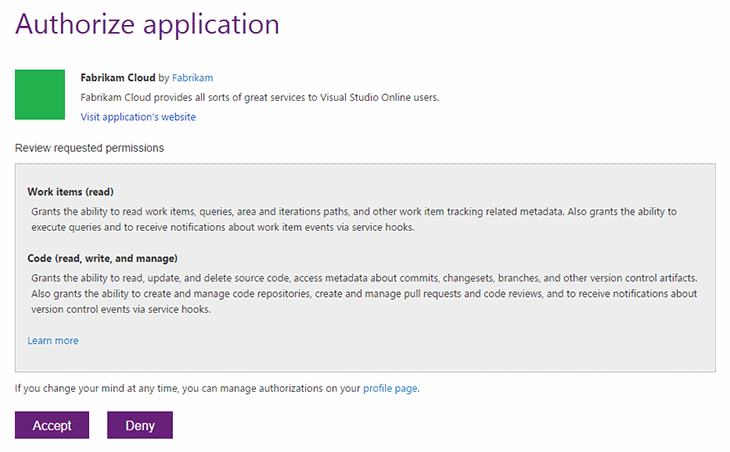Viewport: 730px width, 452px height.
Task: Deny the authorization request
Action: pos(140,425)
